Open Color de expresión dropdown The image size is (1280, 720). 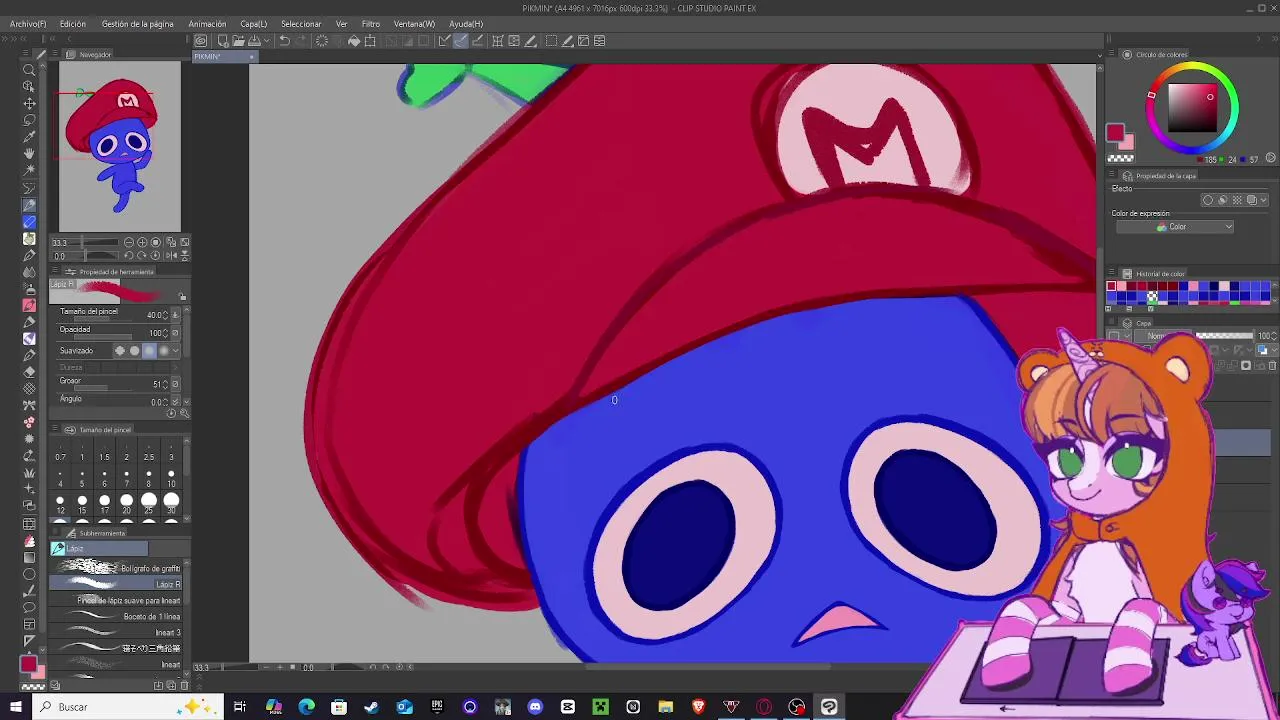pyautogui.click(x=1175, y=227)
